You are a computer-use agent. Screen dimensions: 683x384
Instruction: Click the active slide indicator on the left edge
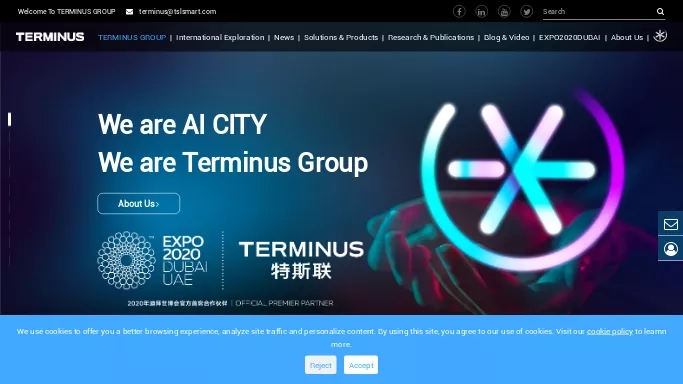[9, 119]
